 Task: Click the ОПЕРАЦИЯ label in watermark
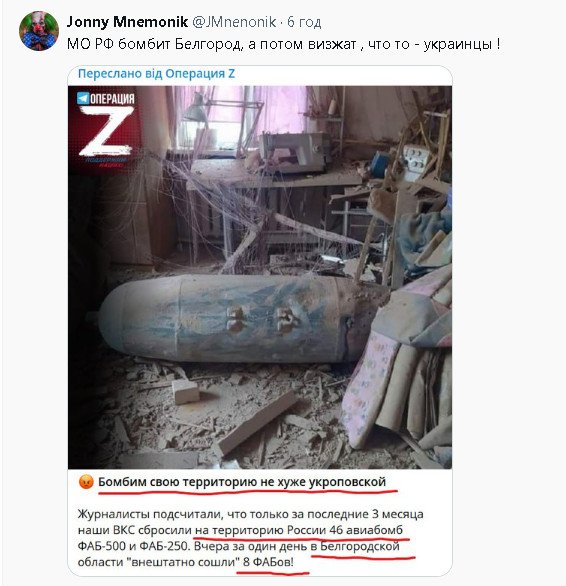(x=112, y=99)
